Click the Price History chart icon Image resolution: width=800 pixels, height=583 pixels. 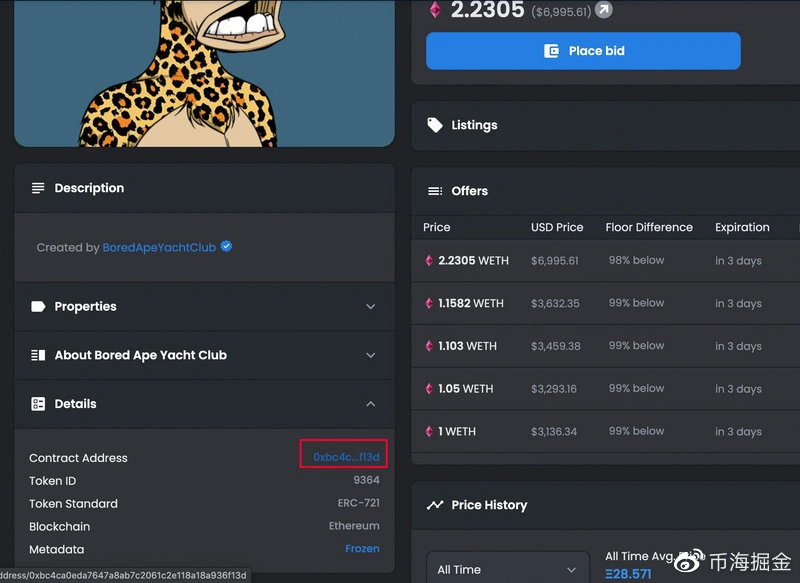435,505
